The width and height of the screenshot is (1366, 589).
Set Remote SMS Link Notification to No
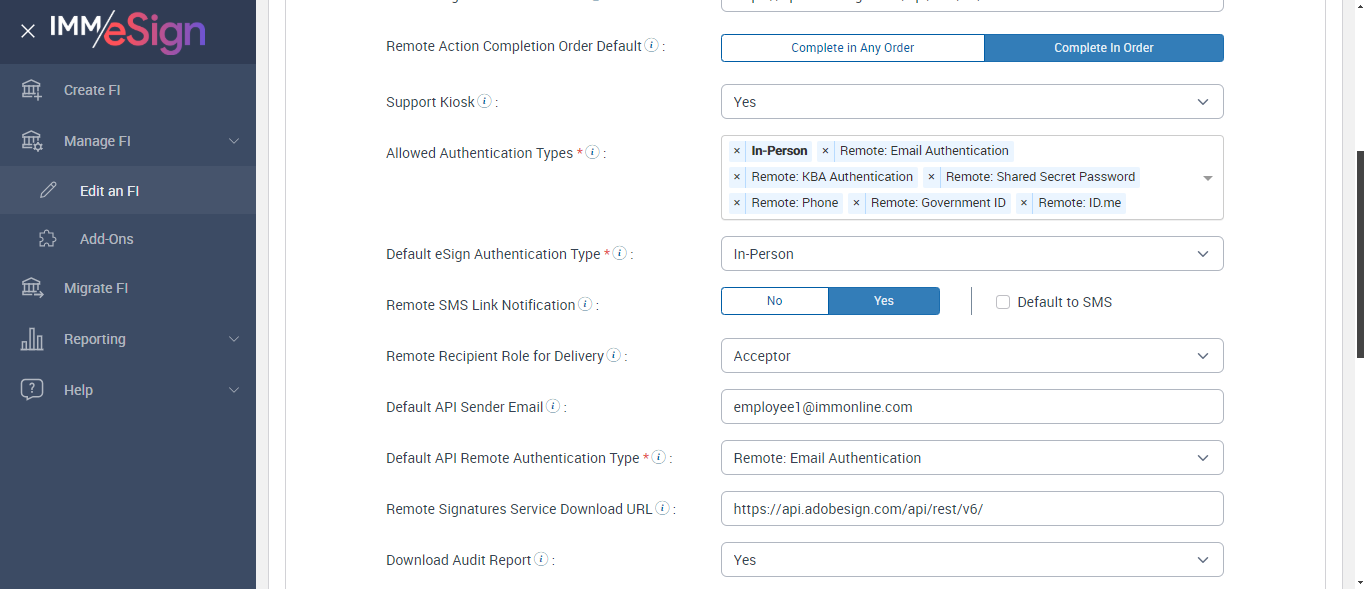click(x=775, y=301)
